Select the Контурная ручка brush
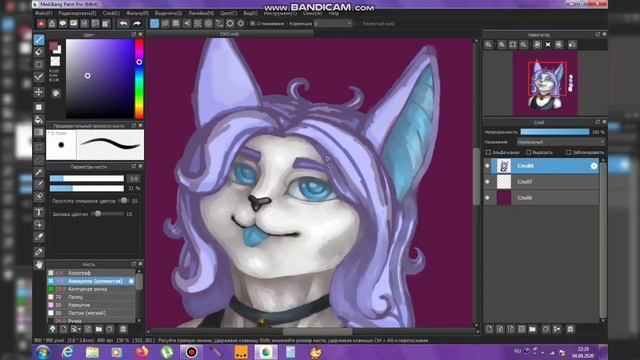Viewport: 640px width, 360px height. (91, 289)
